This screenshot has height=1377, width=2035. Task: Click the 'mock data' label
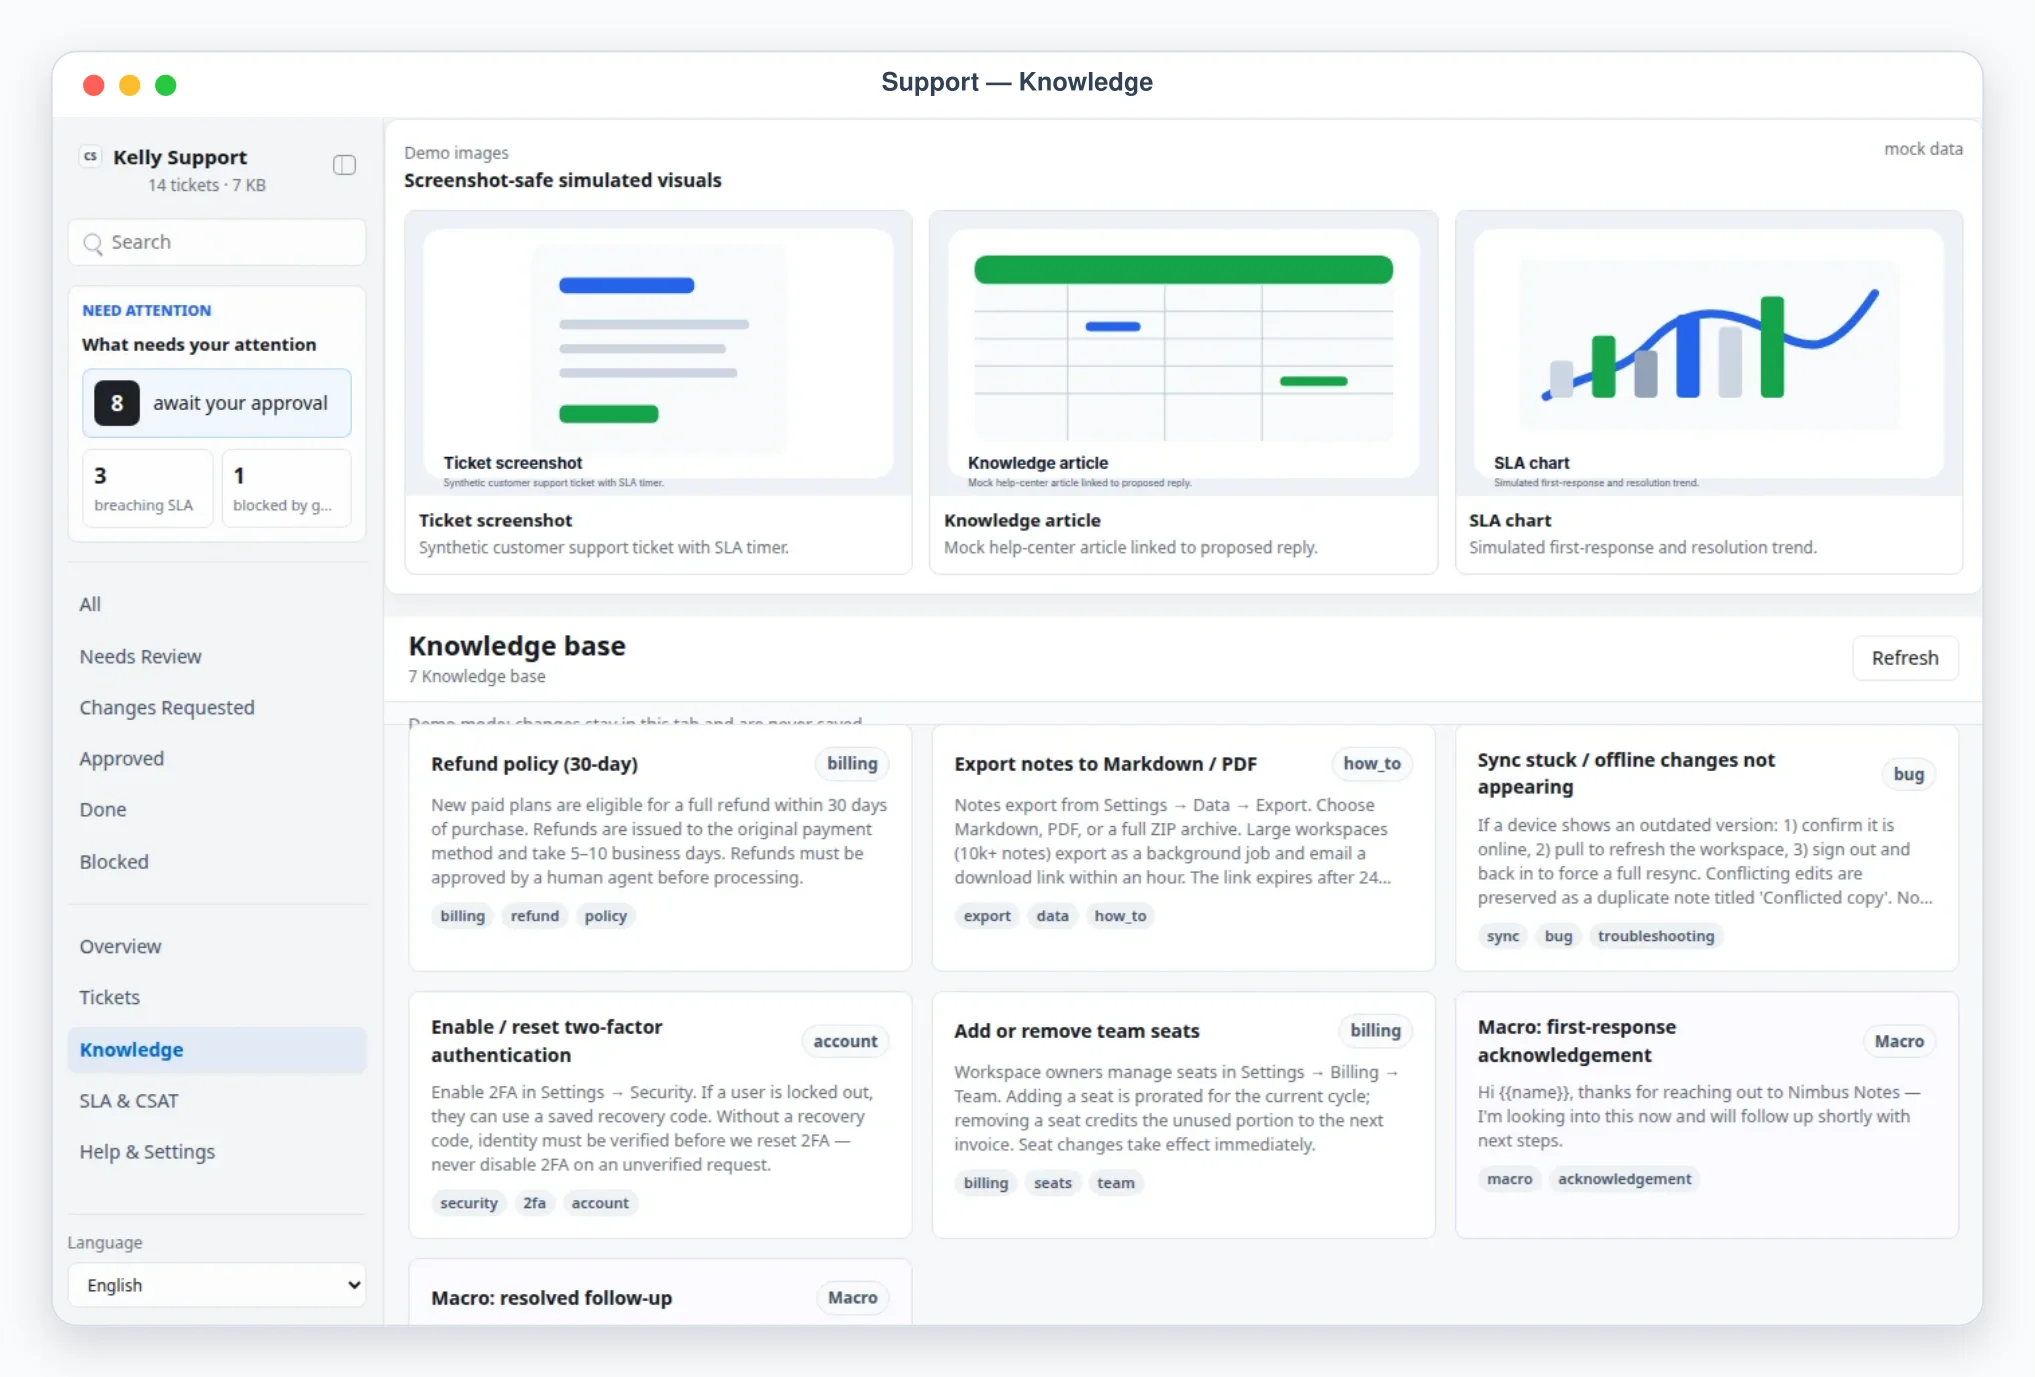coord(1923,149)
